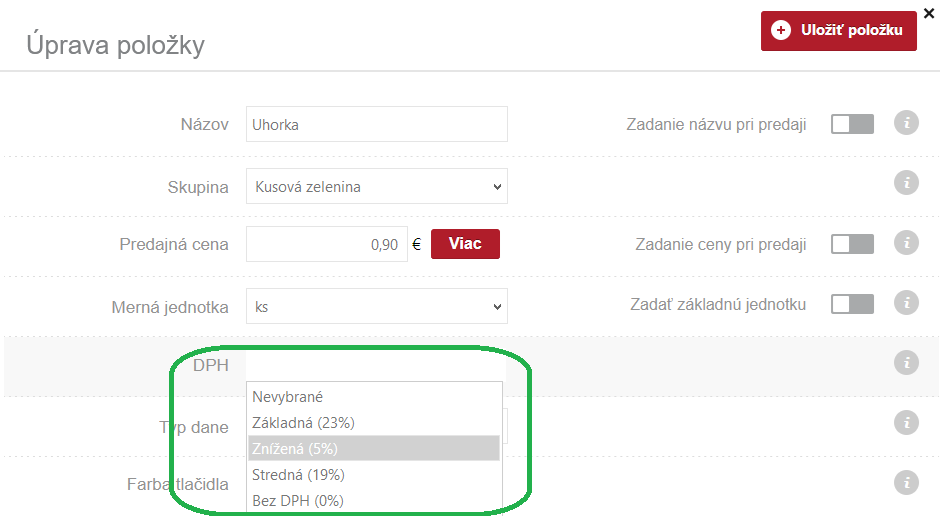Click info icon beside Zadať základnú jednotku
This screenshot has width=940, height=516.
906,303
